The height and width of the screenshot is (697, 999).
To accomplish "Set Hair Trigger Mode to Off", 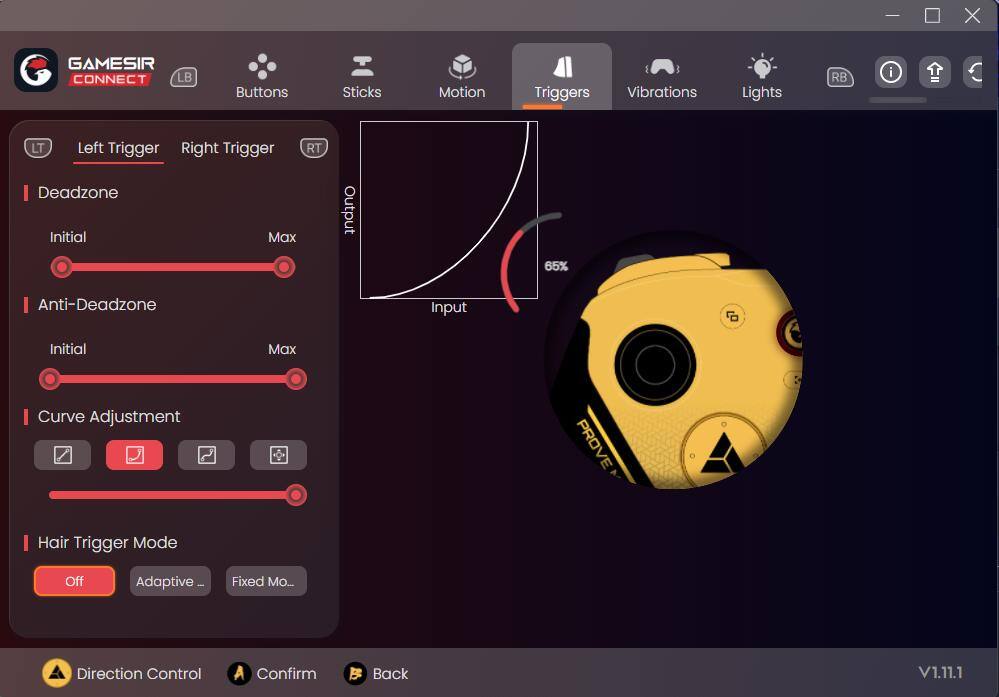I will click(x=75, y=581).
